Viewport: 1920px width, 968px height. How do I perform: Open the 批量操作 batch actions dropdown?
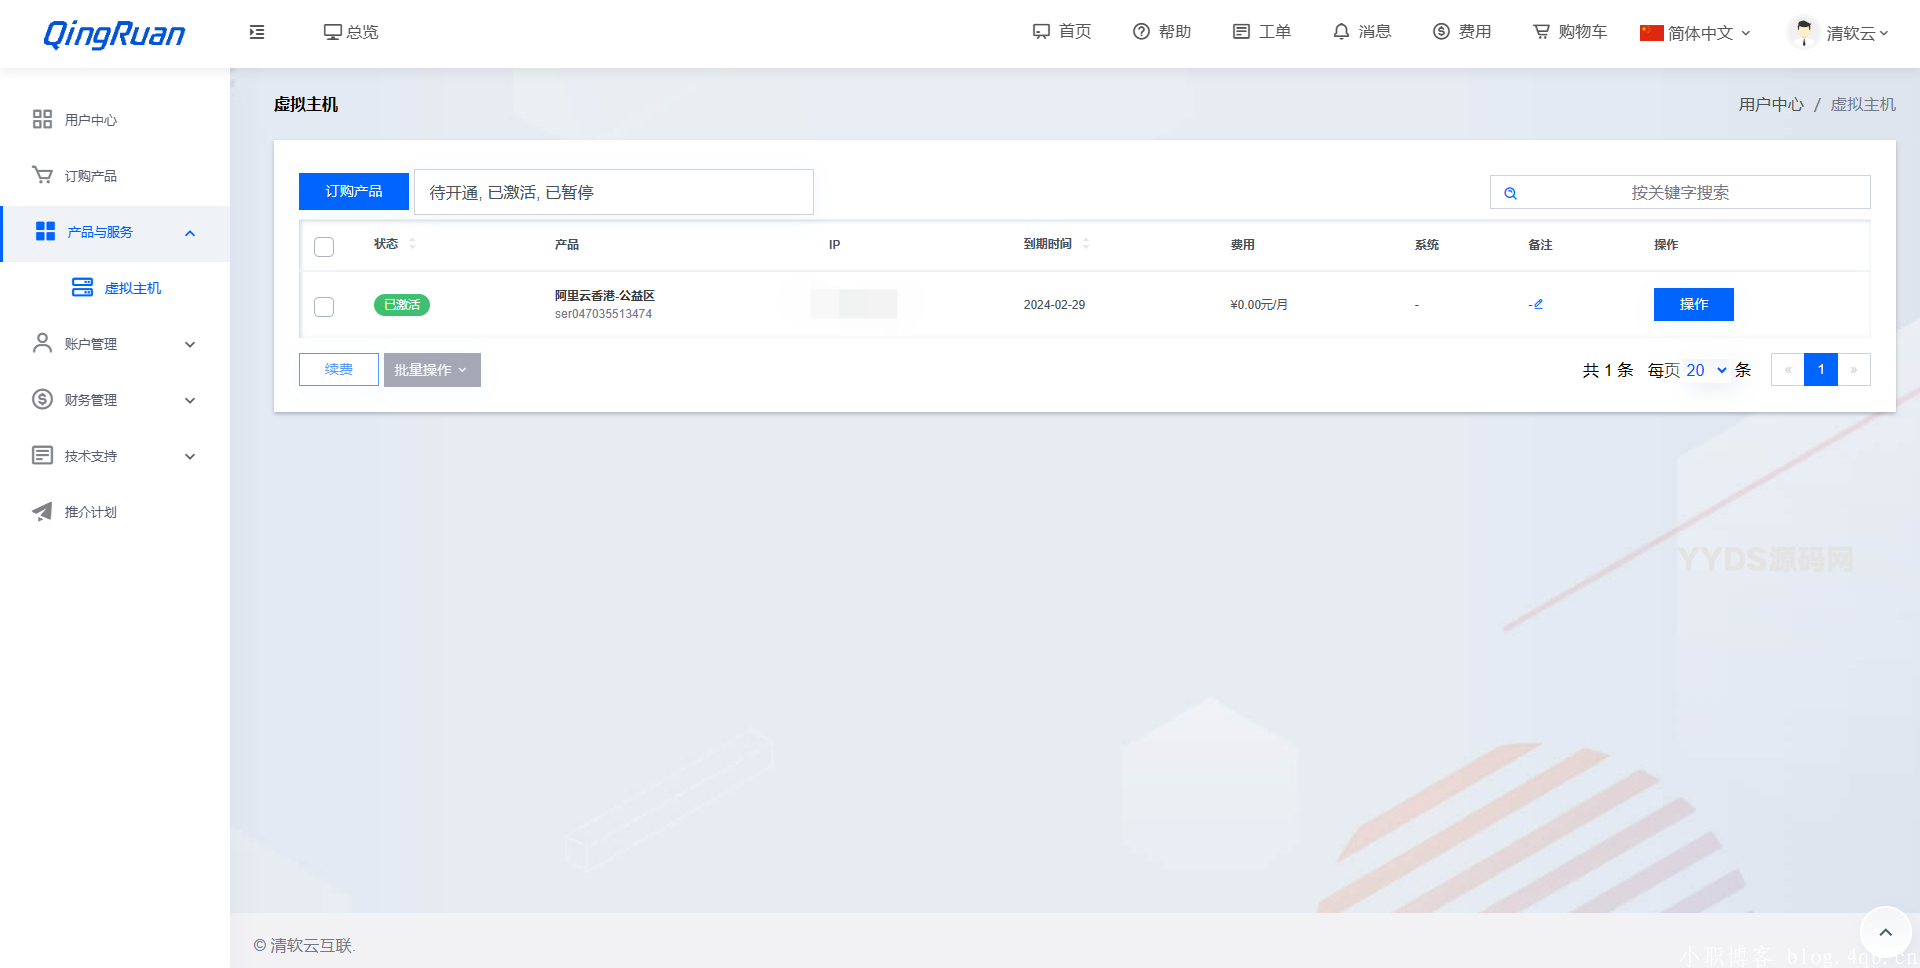[432, 369]
